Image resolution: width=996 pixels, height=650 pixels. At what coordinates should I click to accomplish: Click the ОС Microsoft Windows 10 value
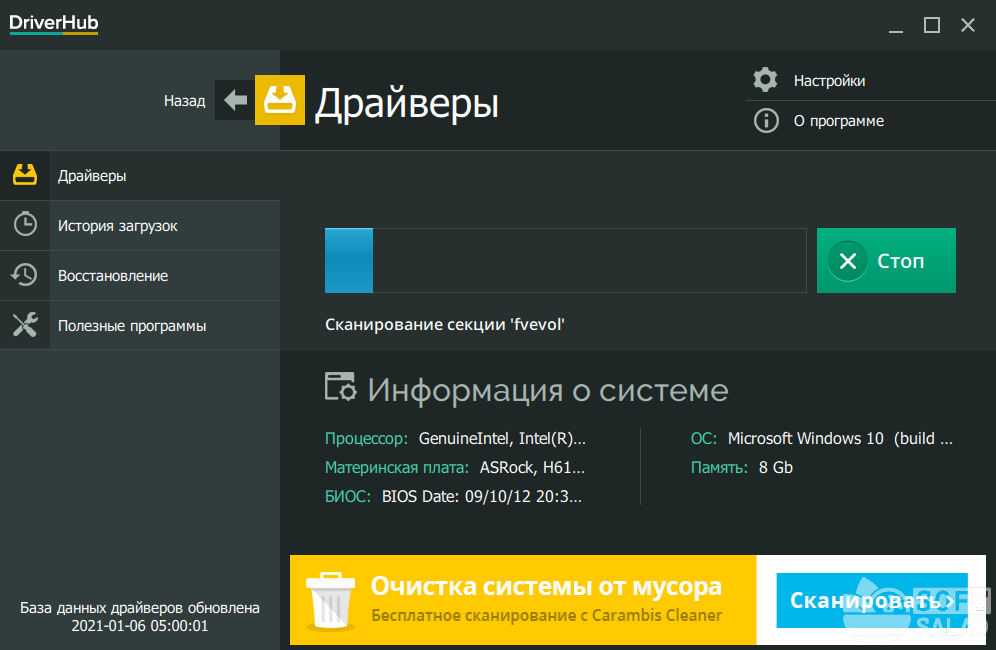coord(840,438)
